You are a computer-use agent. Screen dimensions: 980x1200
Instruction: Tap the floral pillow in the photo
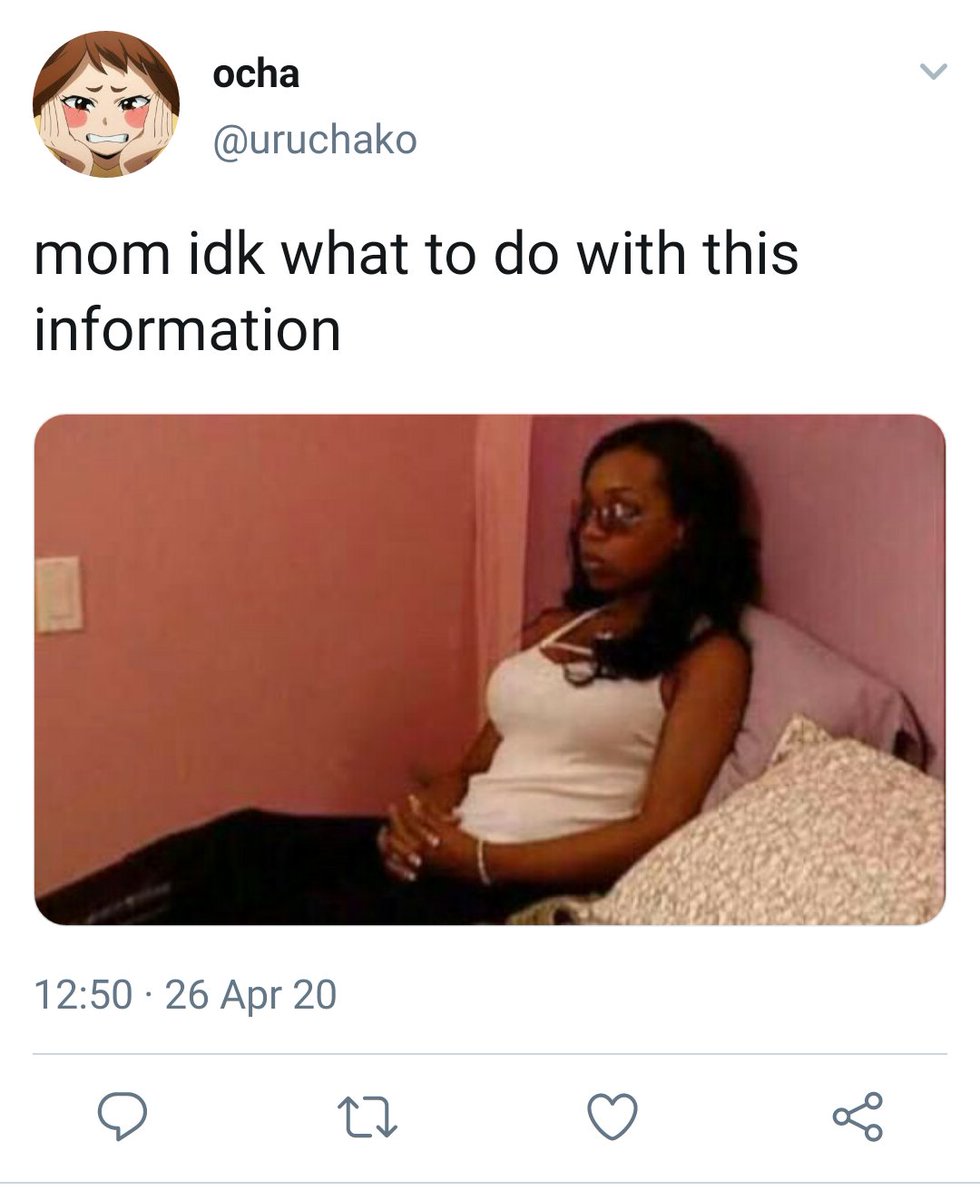pos(790,835)
